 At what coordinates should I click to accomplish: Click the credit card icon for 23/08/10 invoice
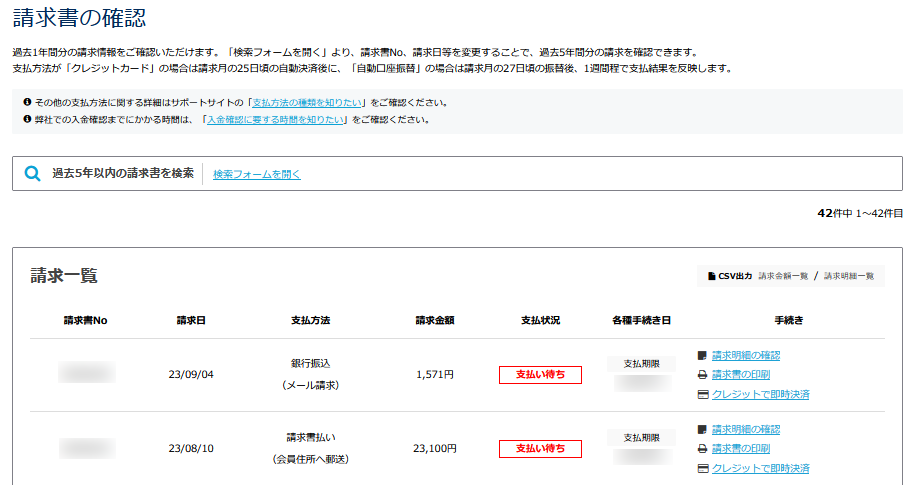[702, 468]
